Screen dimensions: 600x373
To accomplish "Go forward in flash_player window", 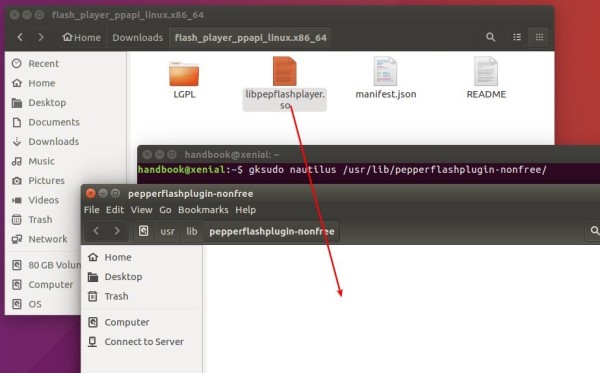I will point(41,37).
